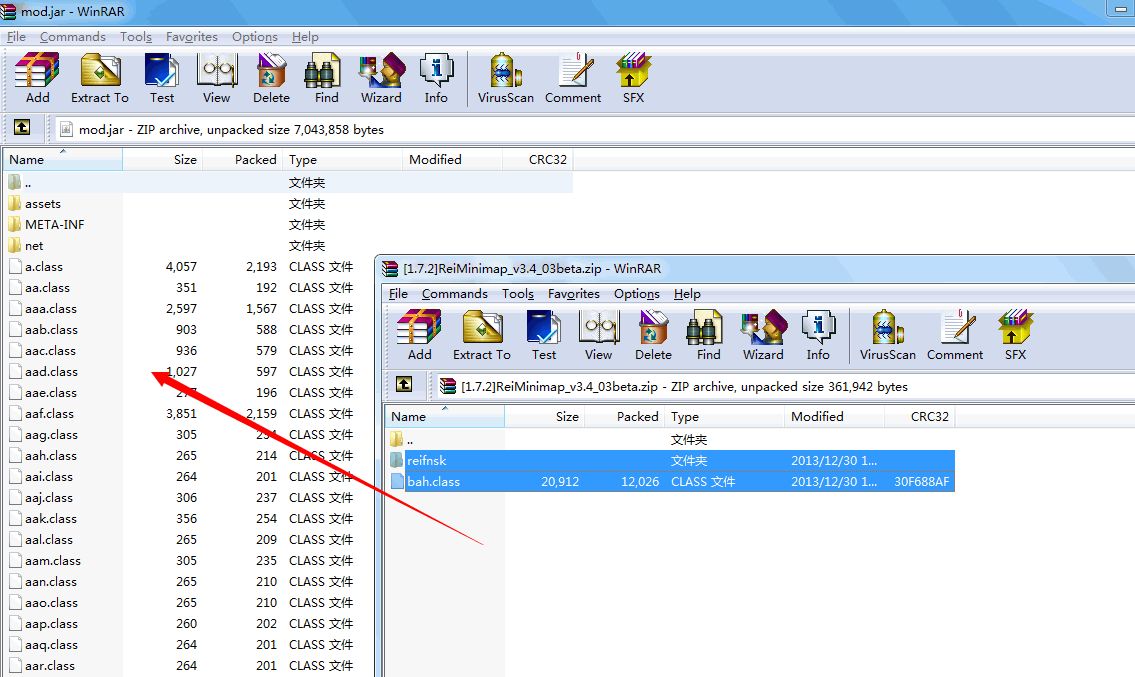Open File menu in ReiMinimap window
Screen dimensions: 1135x677
coord(398,294)
